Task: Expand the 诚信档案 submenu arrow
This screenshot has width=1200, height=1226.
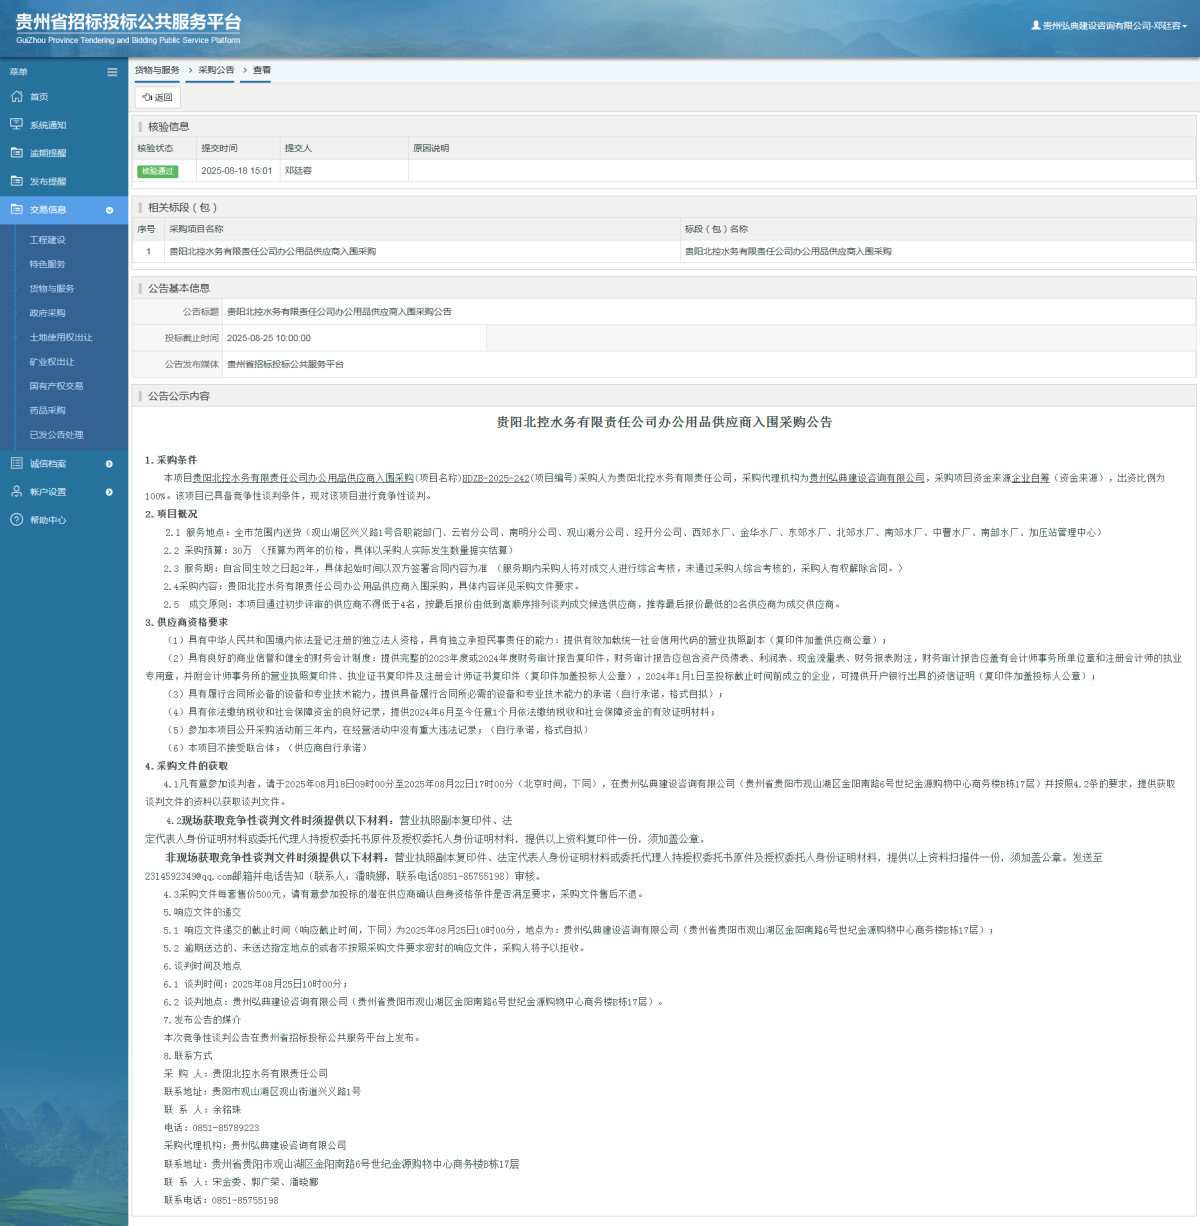Action: 109,464
